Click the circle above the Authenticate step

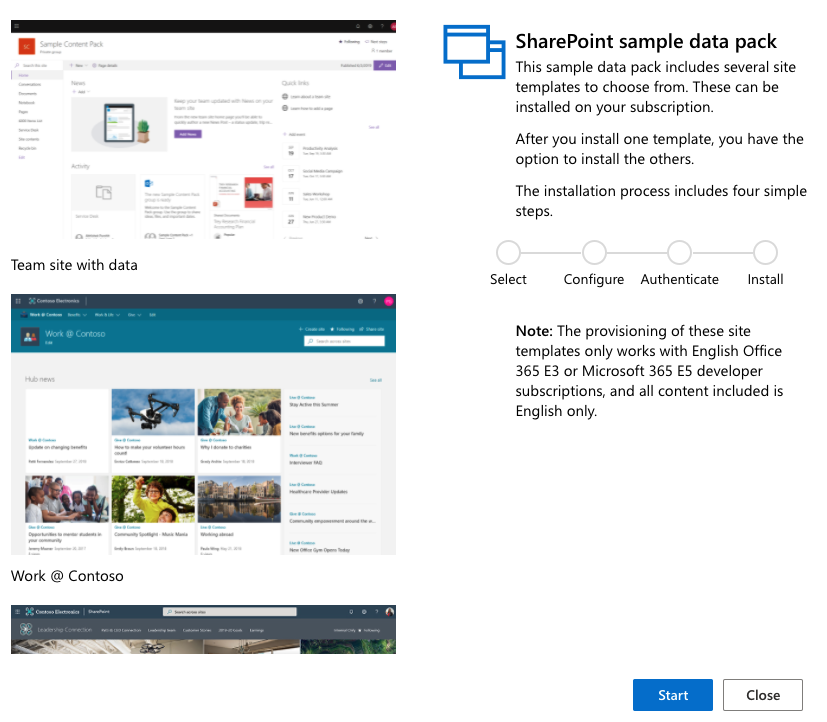[x=679, y=252]
